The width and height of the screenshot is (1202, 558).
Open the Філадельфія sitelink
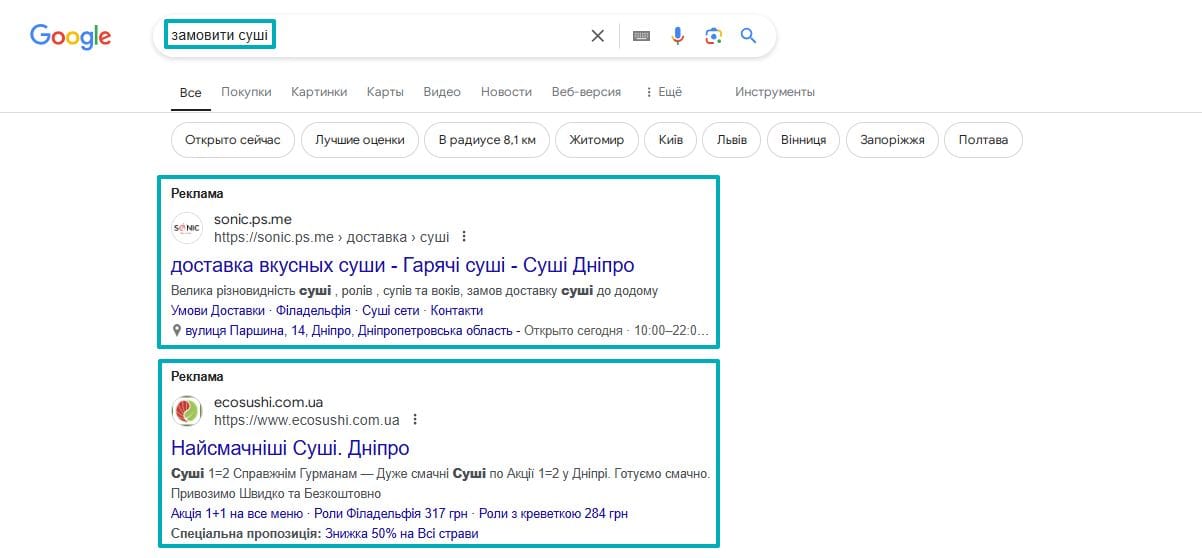[313, 310]
